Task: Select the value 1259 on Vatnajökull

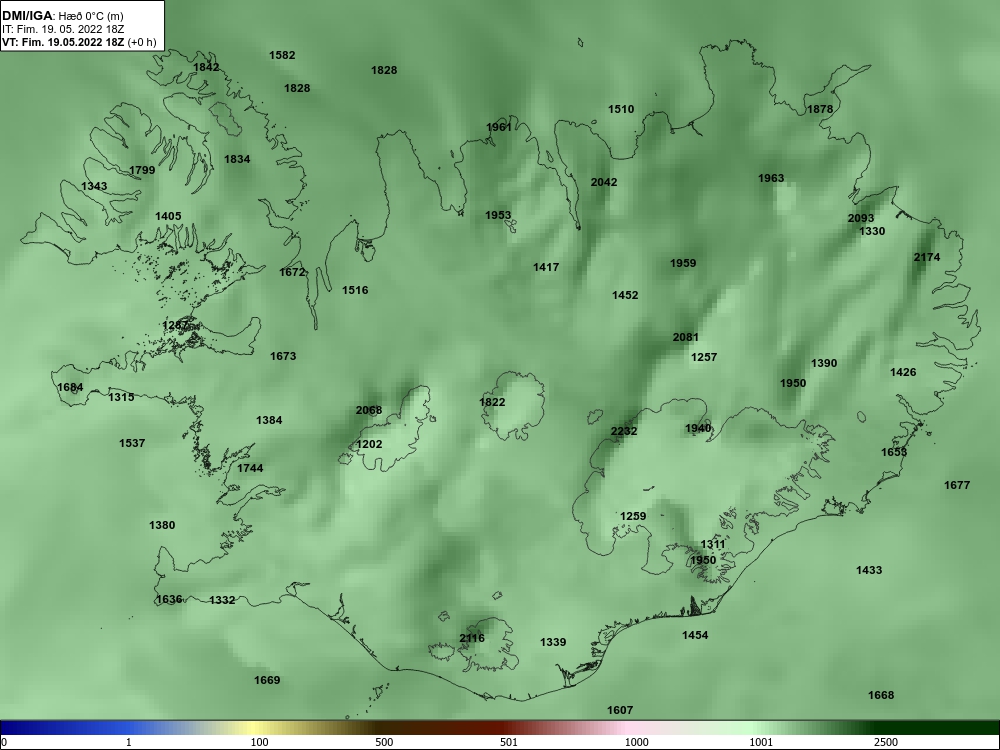Action: [633, 517]
